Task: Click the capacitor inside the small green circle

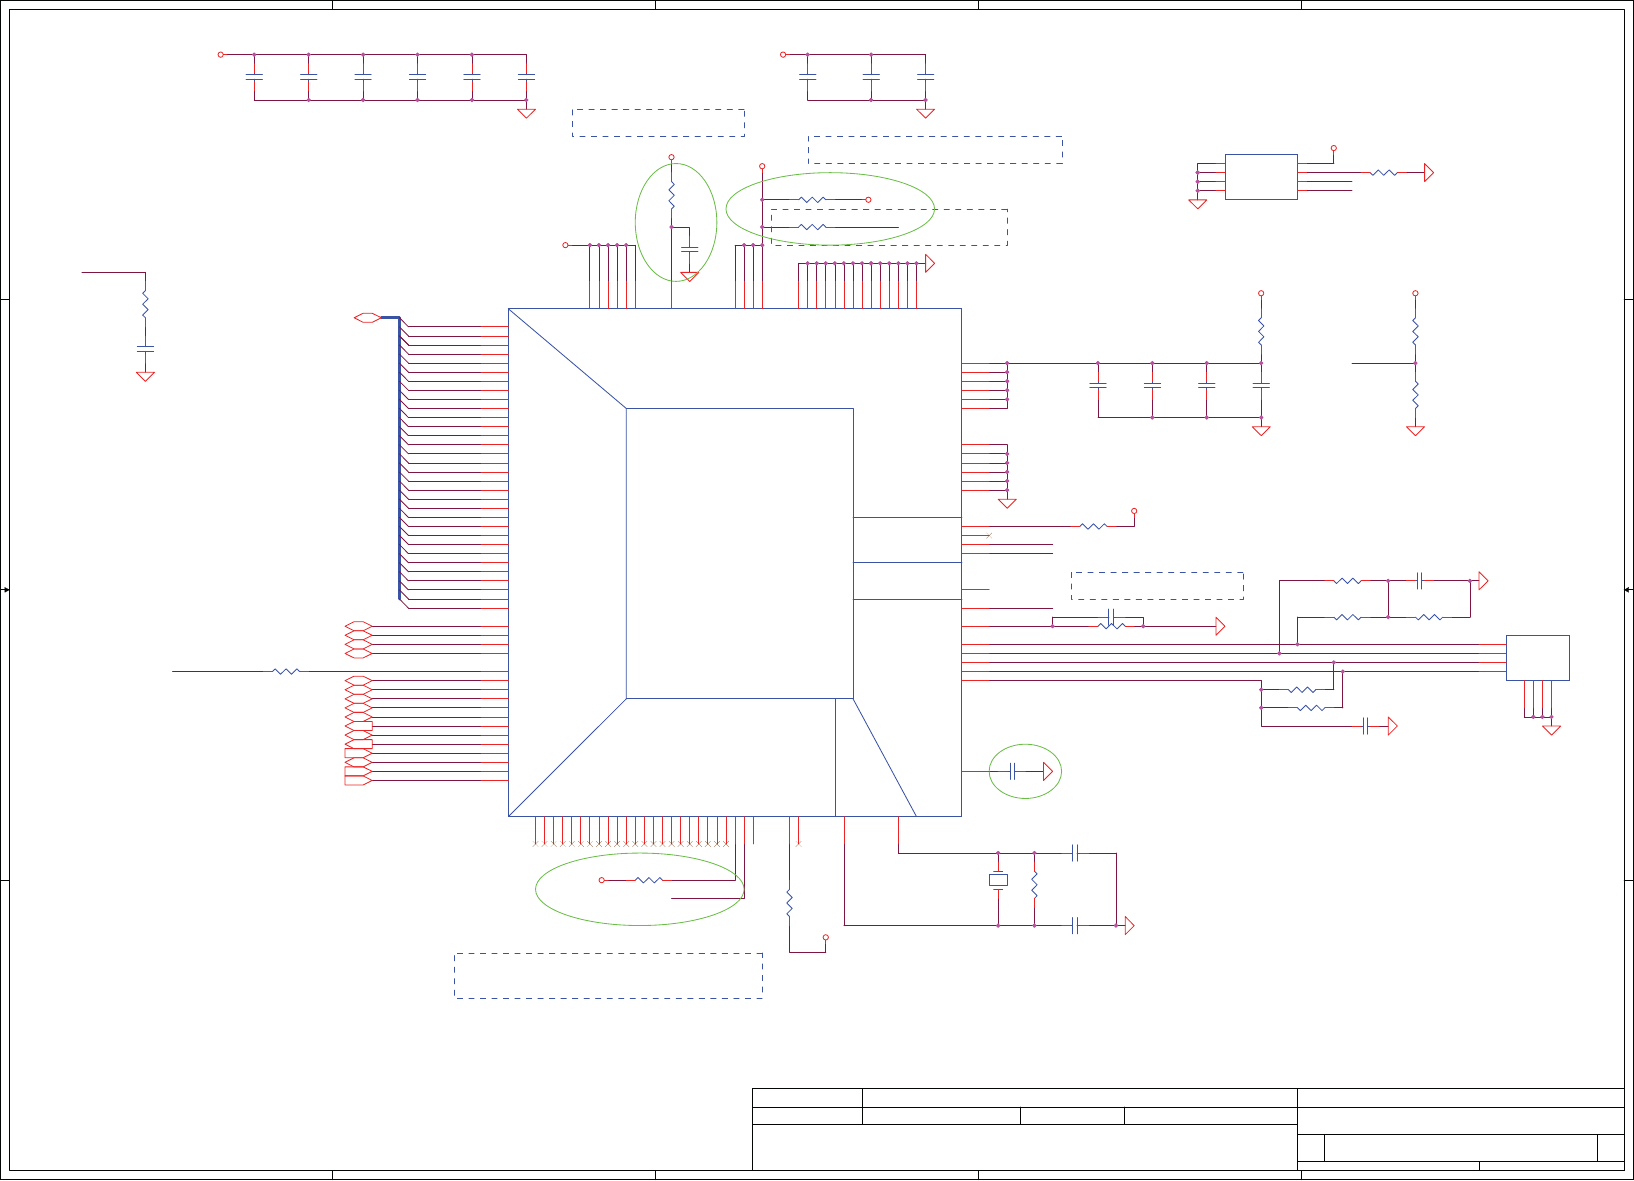Action: pyautogui.click(x=1013, y=771)
